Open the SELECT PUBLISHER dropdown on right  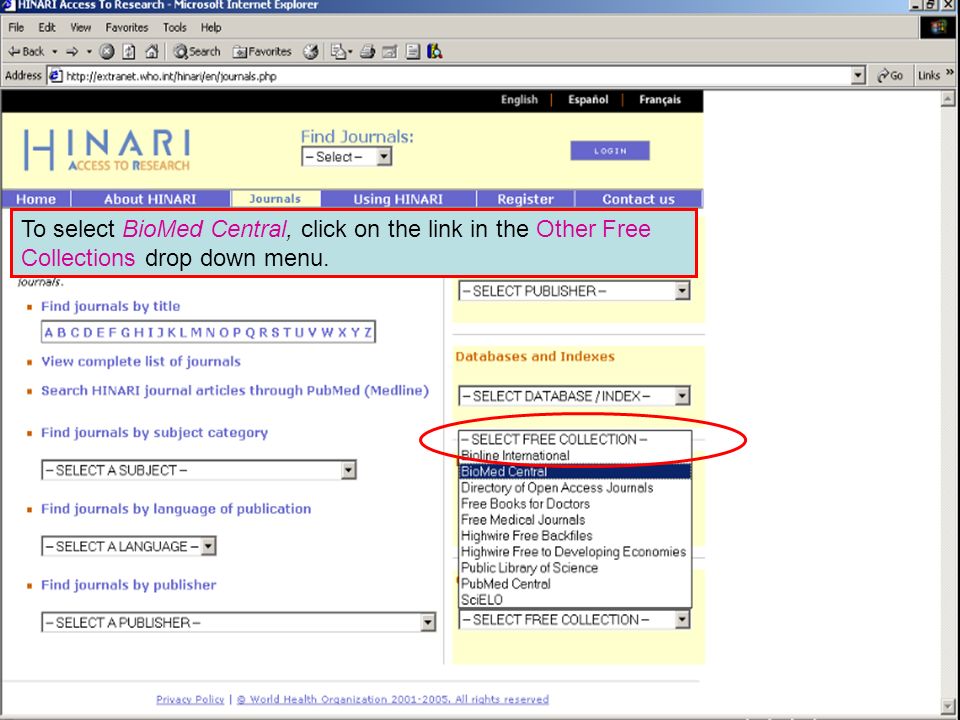click(574, 291)
